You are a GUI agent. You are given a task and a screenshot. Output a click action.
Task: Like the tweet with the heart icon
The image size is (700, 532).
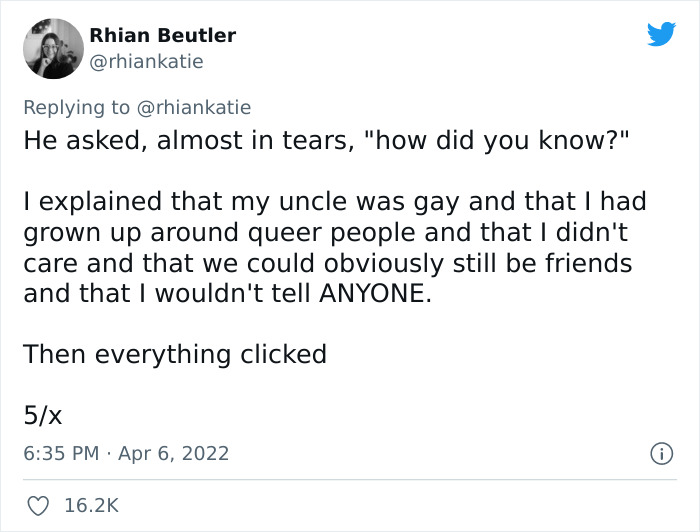tap(37, 506)
